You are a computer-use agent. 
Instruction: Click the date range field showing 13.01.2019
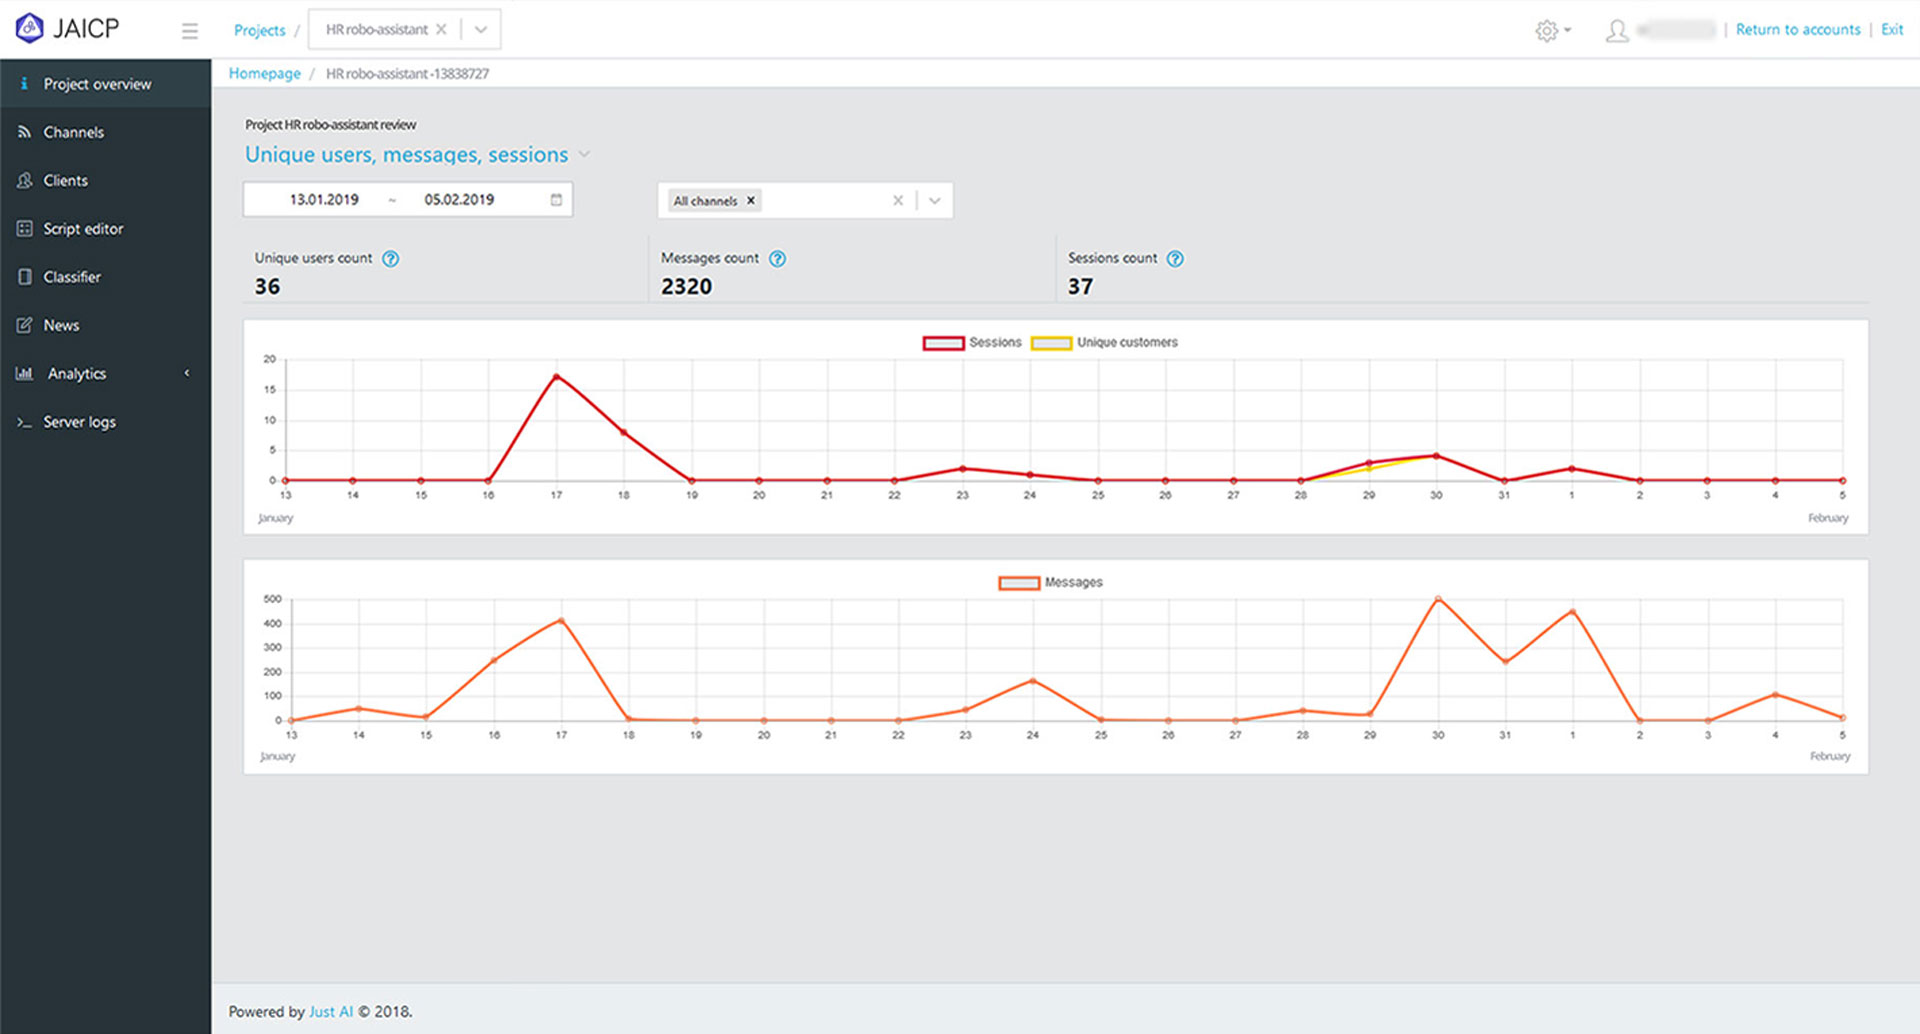[323, 199]
